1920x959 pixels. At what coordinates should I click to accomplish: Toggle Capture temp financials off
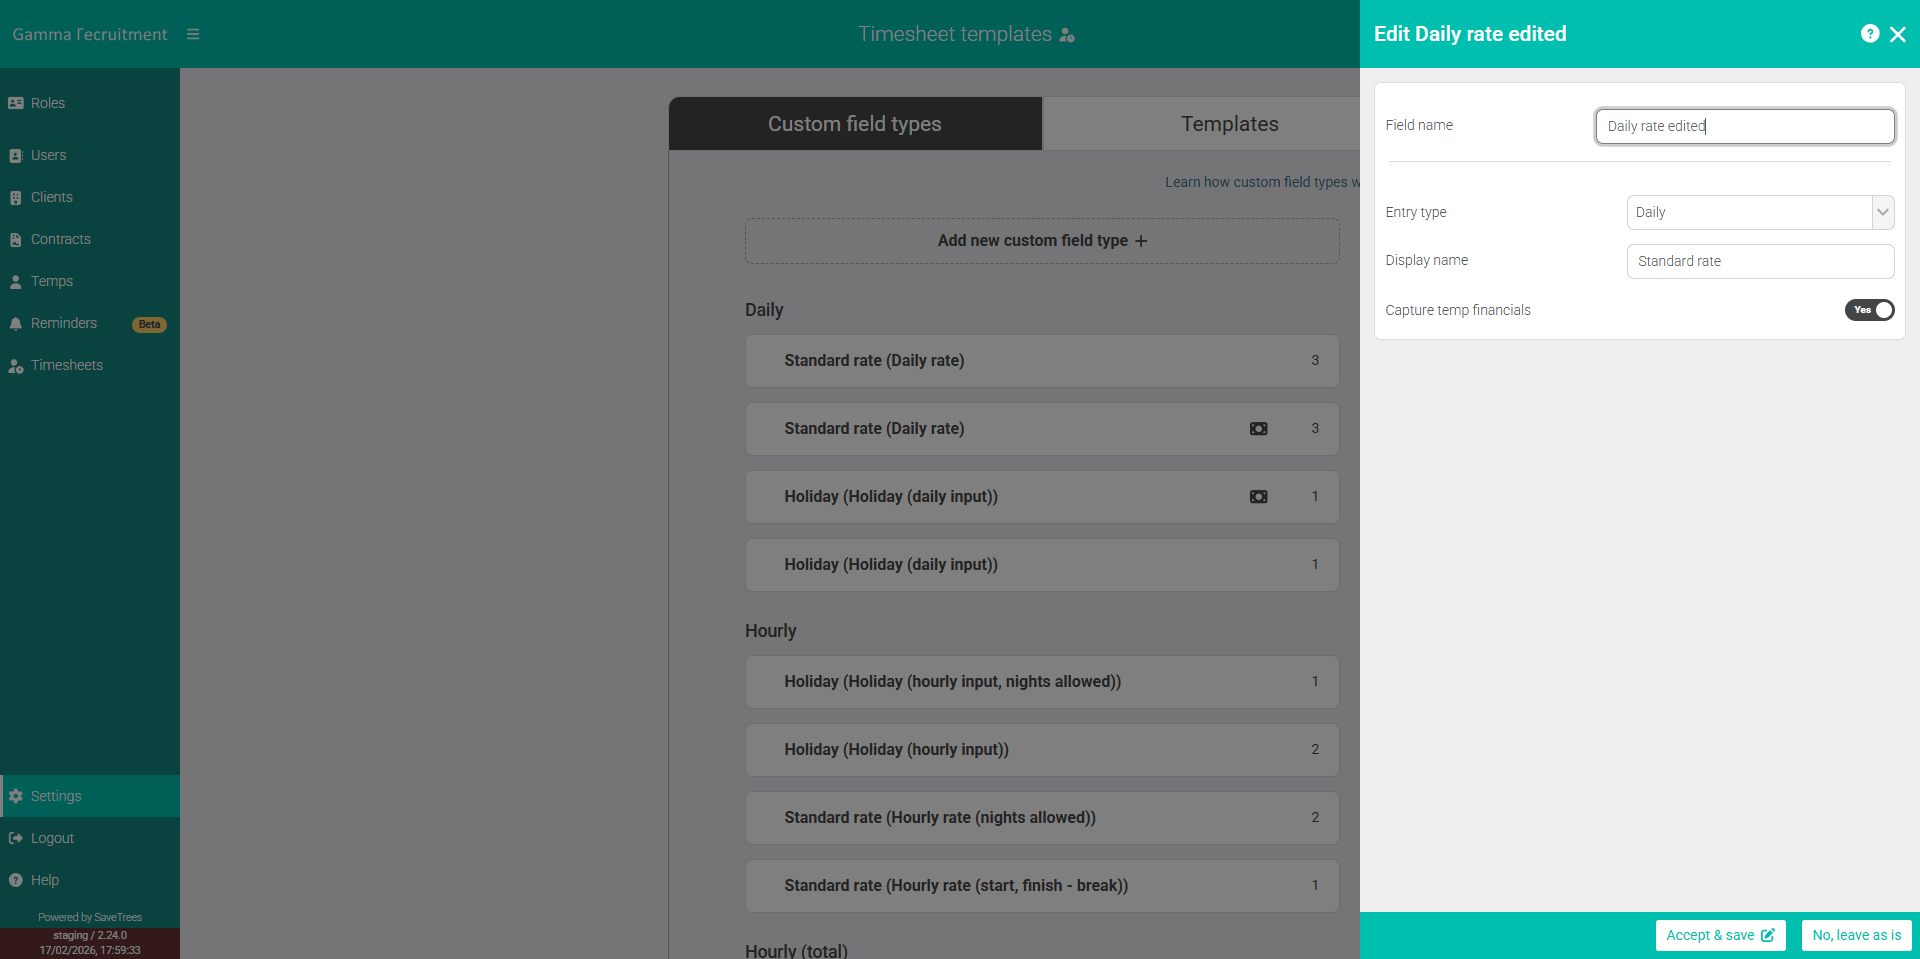[x=1870, y=310]
